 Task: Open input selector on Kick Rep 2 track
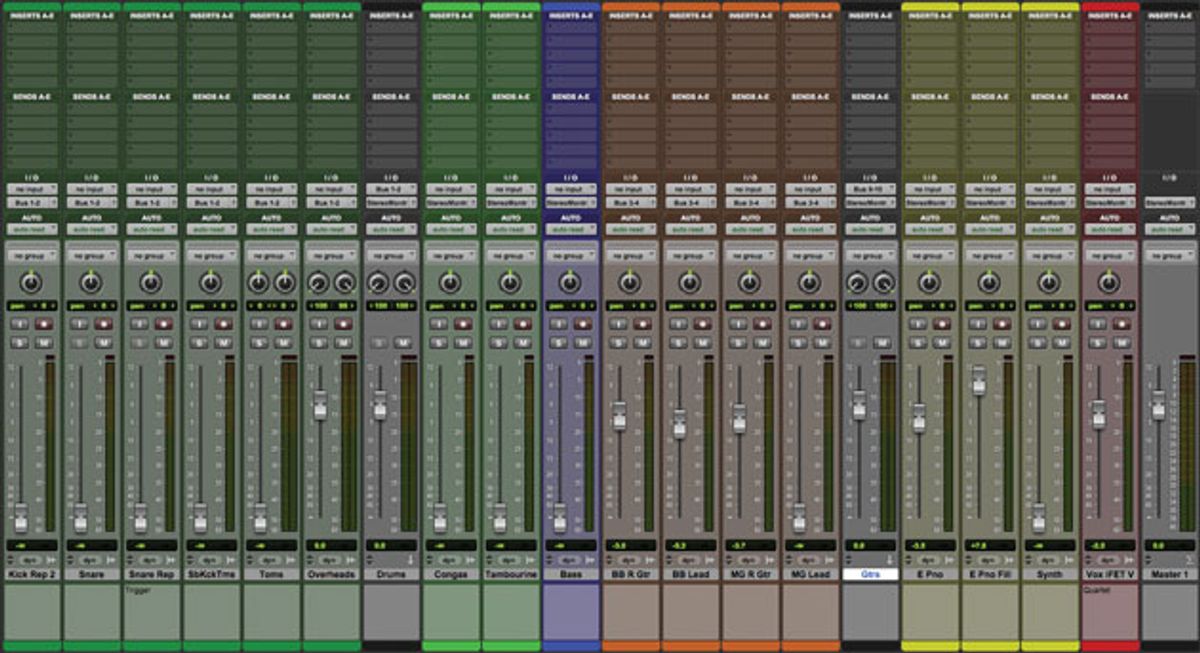point(32,188)
